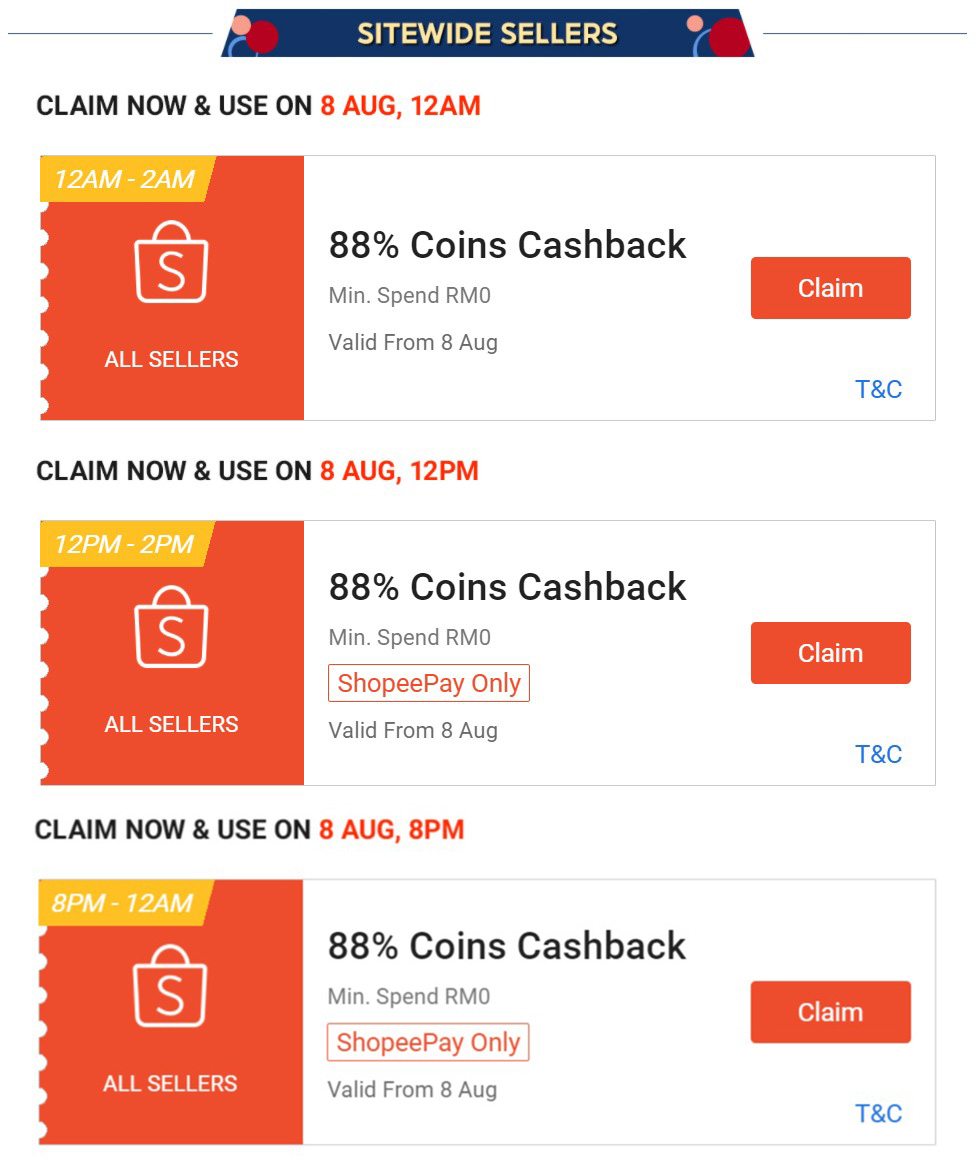Click ShopeePay Only tag on 8PM voucher
976x1161 pixels.
click(428, 1042)
